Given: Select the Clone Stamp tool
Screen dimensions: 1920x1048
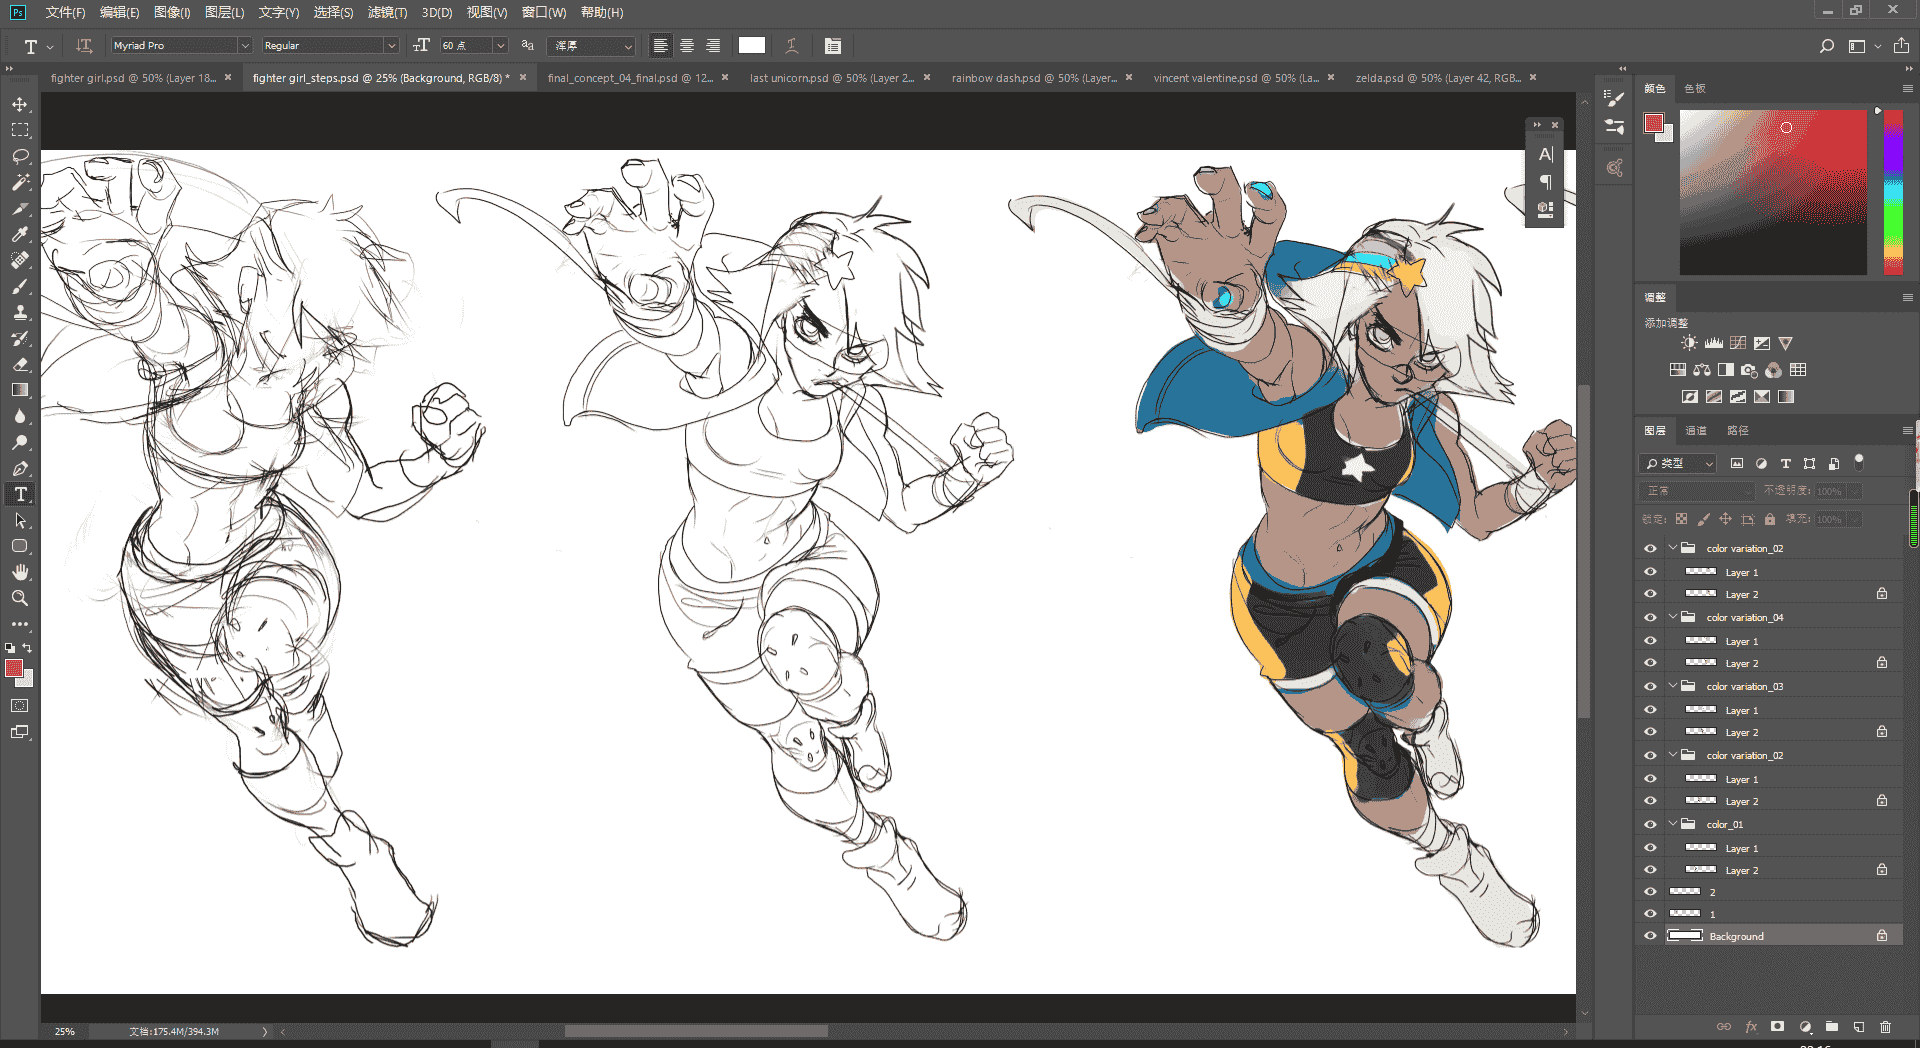Looking at the screenshot, I should tap(20, 312).
